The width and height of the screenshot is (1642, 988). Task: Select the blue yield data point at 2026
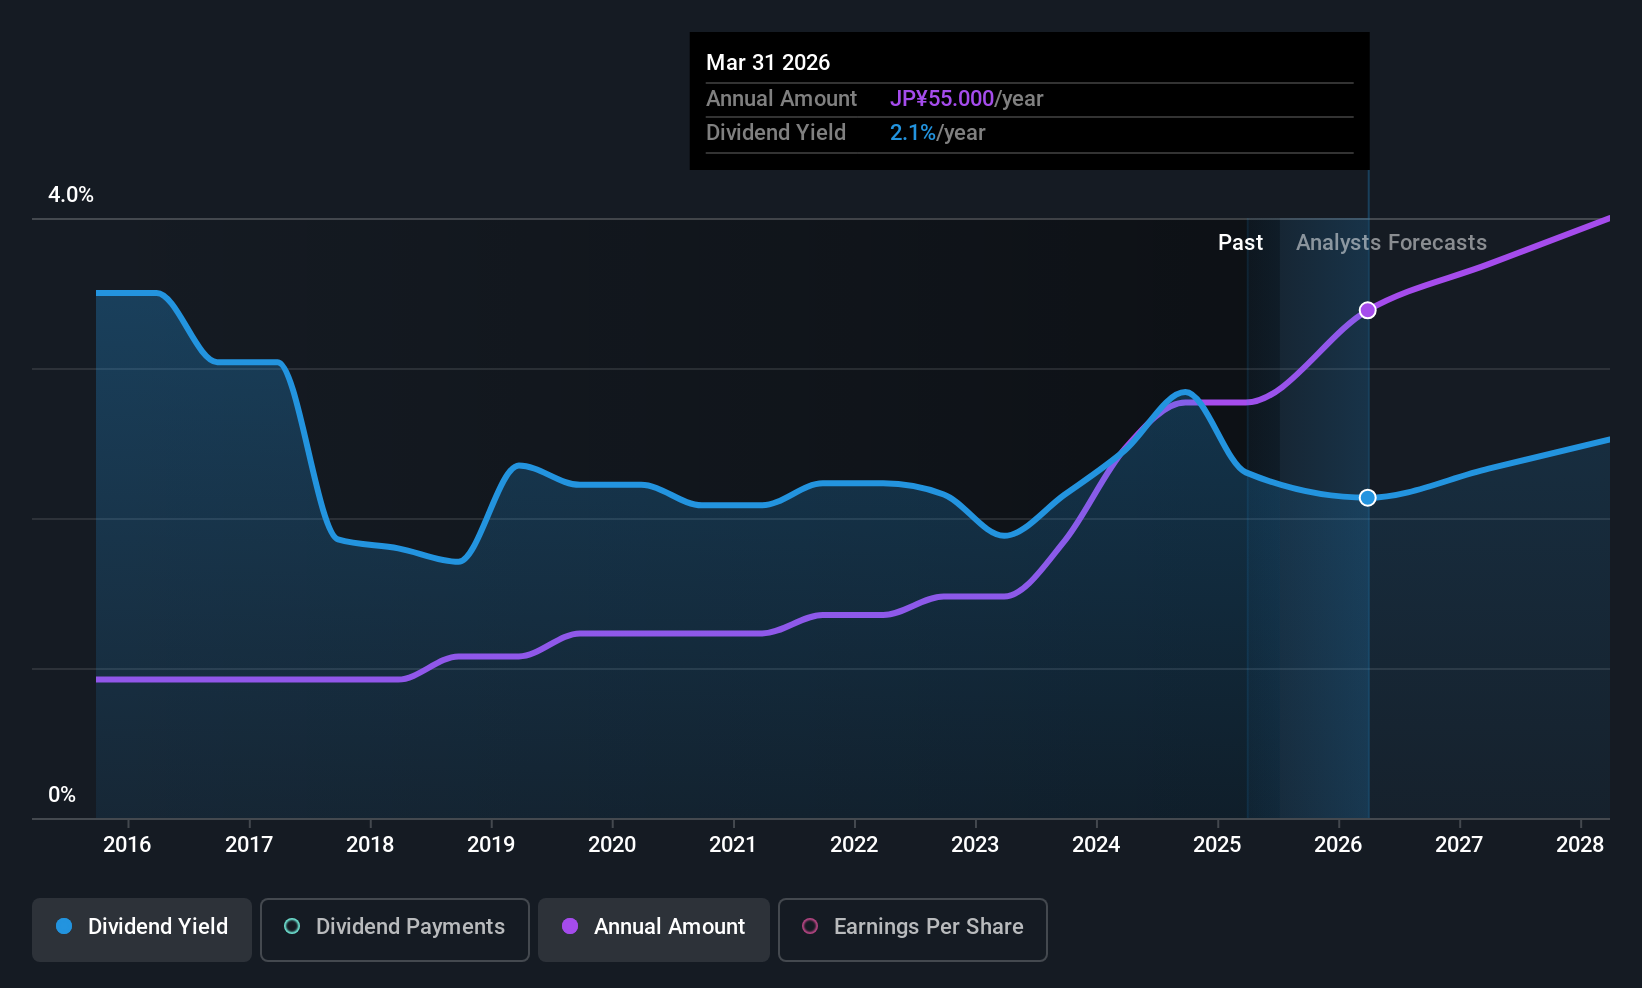pos(1367,497)
